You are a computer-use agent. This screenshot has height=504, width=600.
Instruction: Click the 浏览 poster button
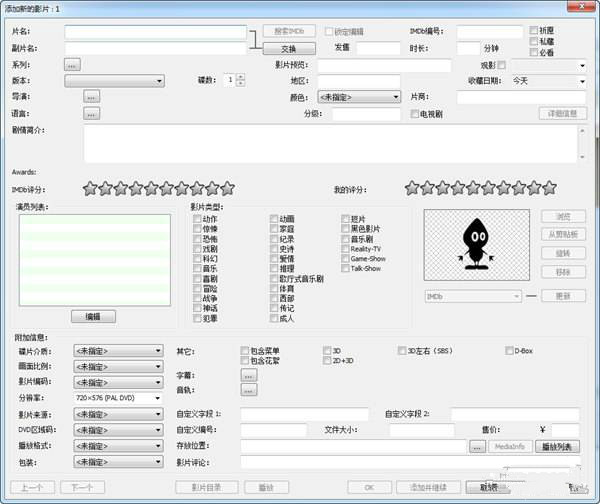point(563,216)
